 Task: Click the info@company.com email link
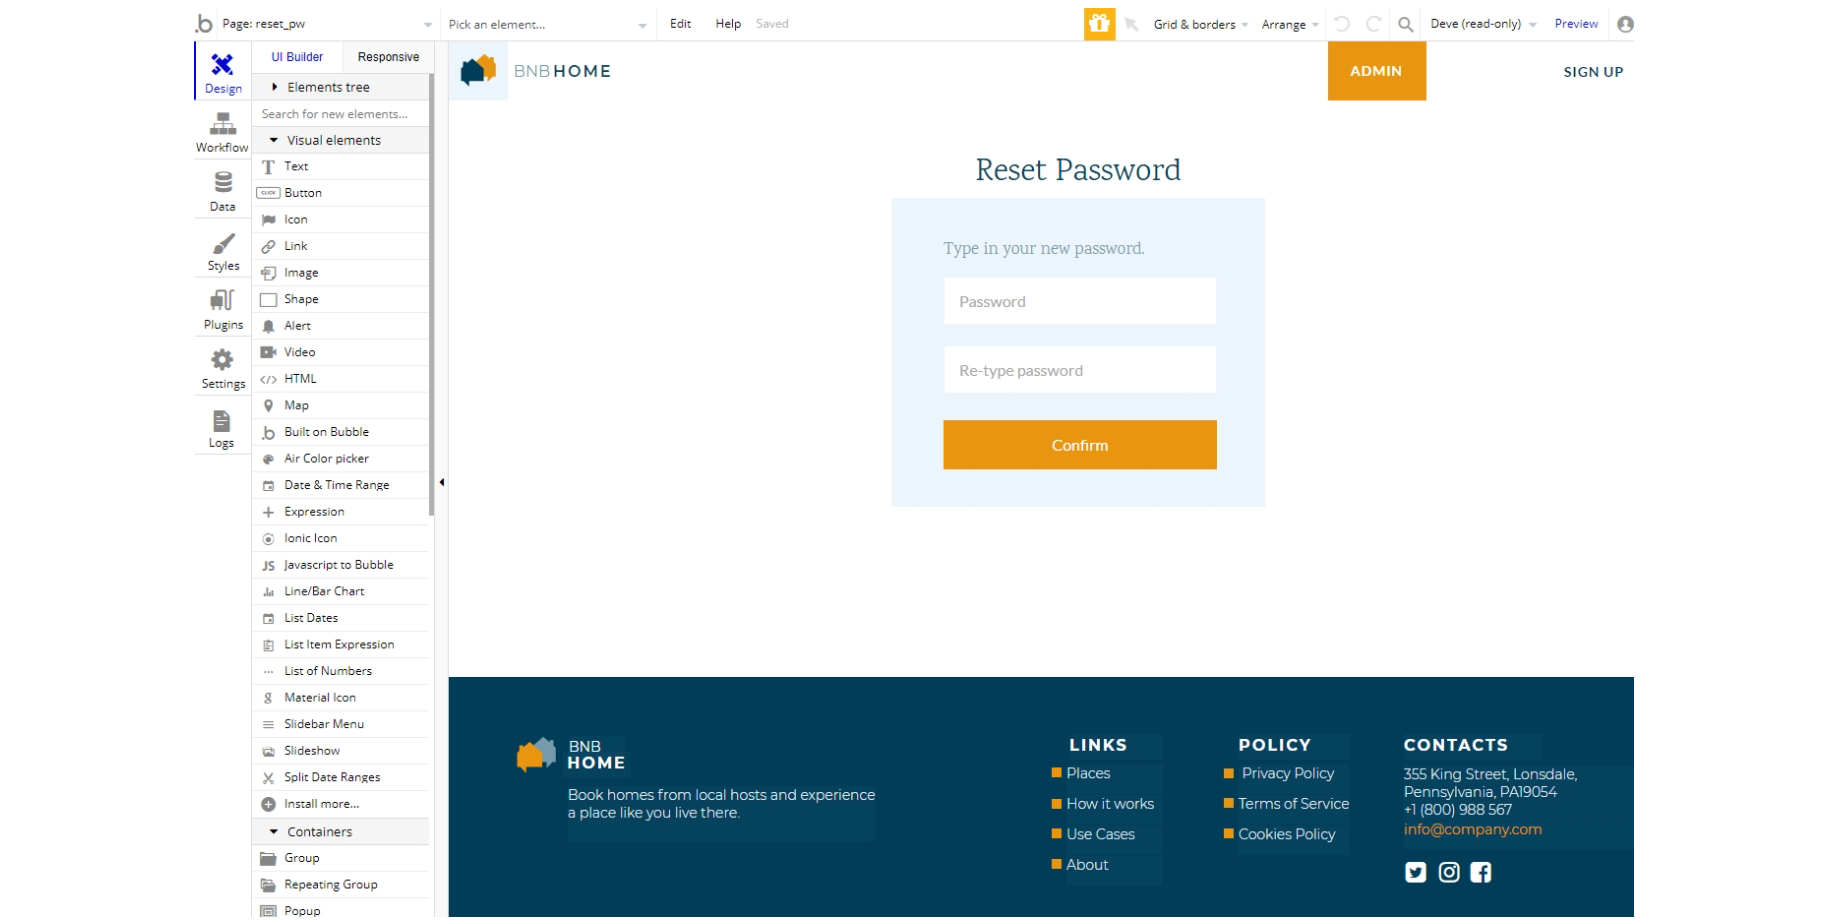click(1472, 830)
